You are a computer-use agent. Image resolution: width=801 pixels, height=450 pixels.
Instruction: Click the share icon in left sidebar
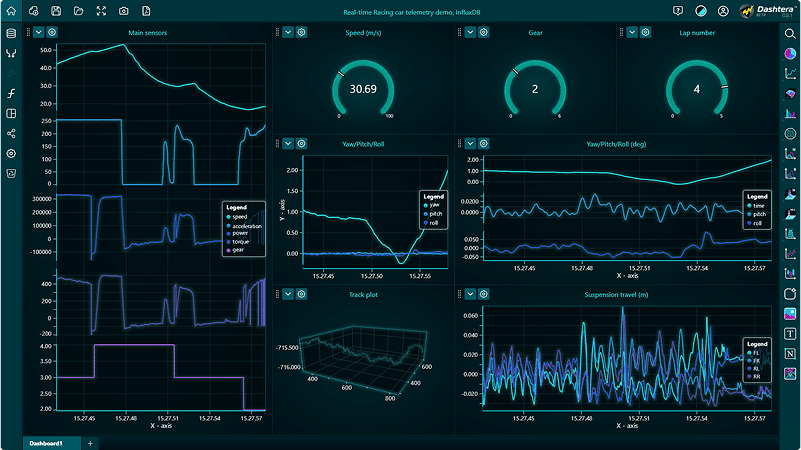pos(11,133)
